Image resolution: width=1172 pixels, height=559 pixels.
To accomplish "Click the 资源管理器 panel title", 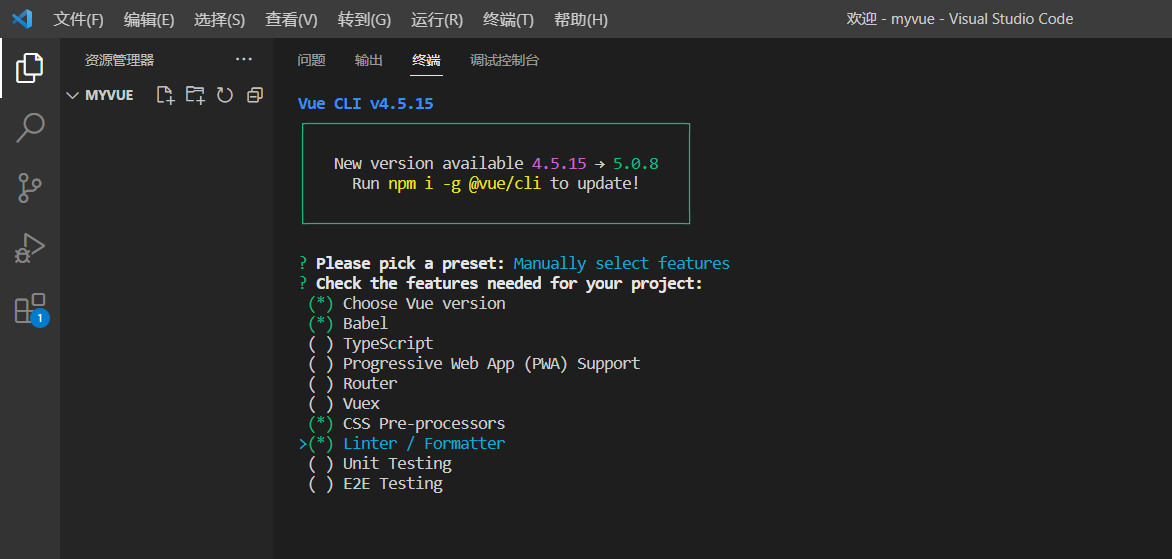I will (x=120, y=61).
